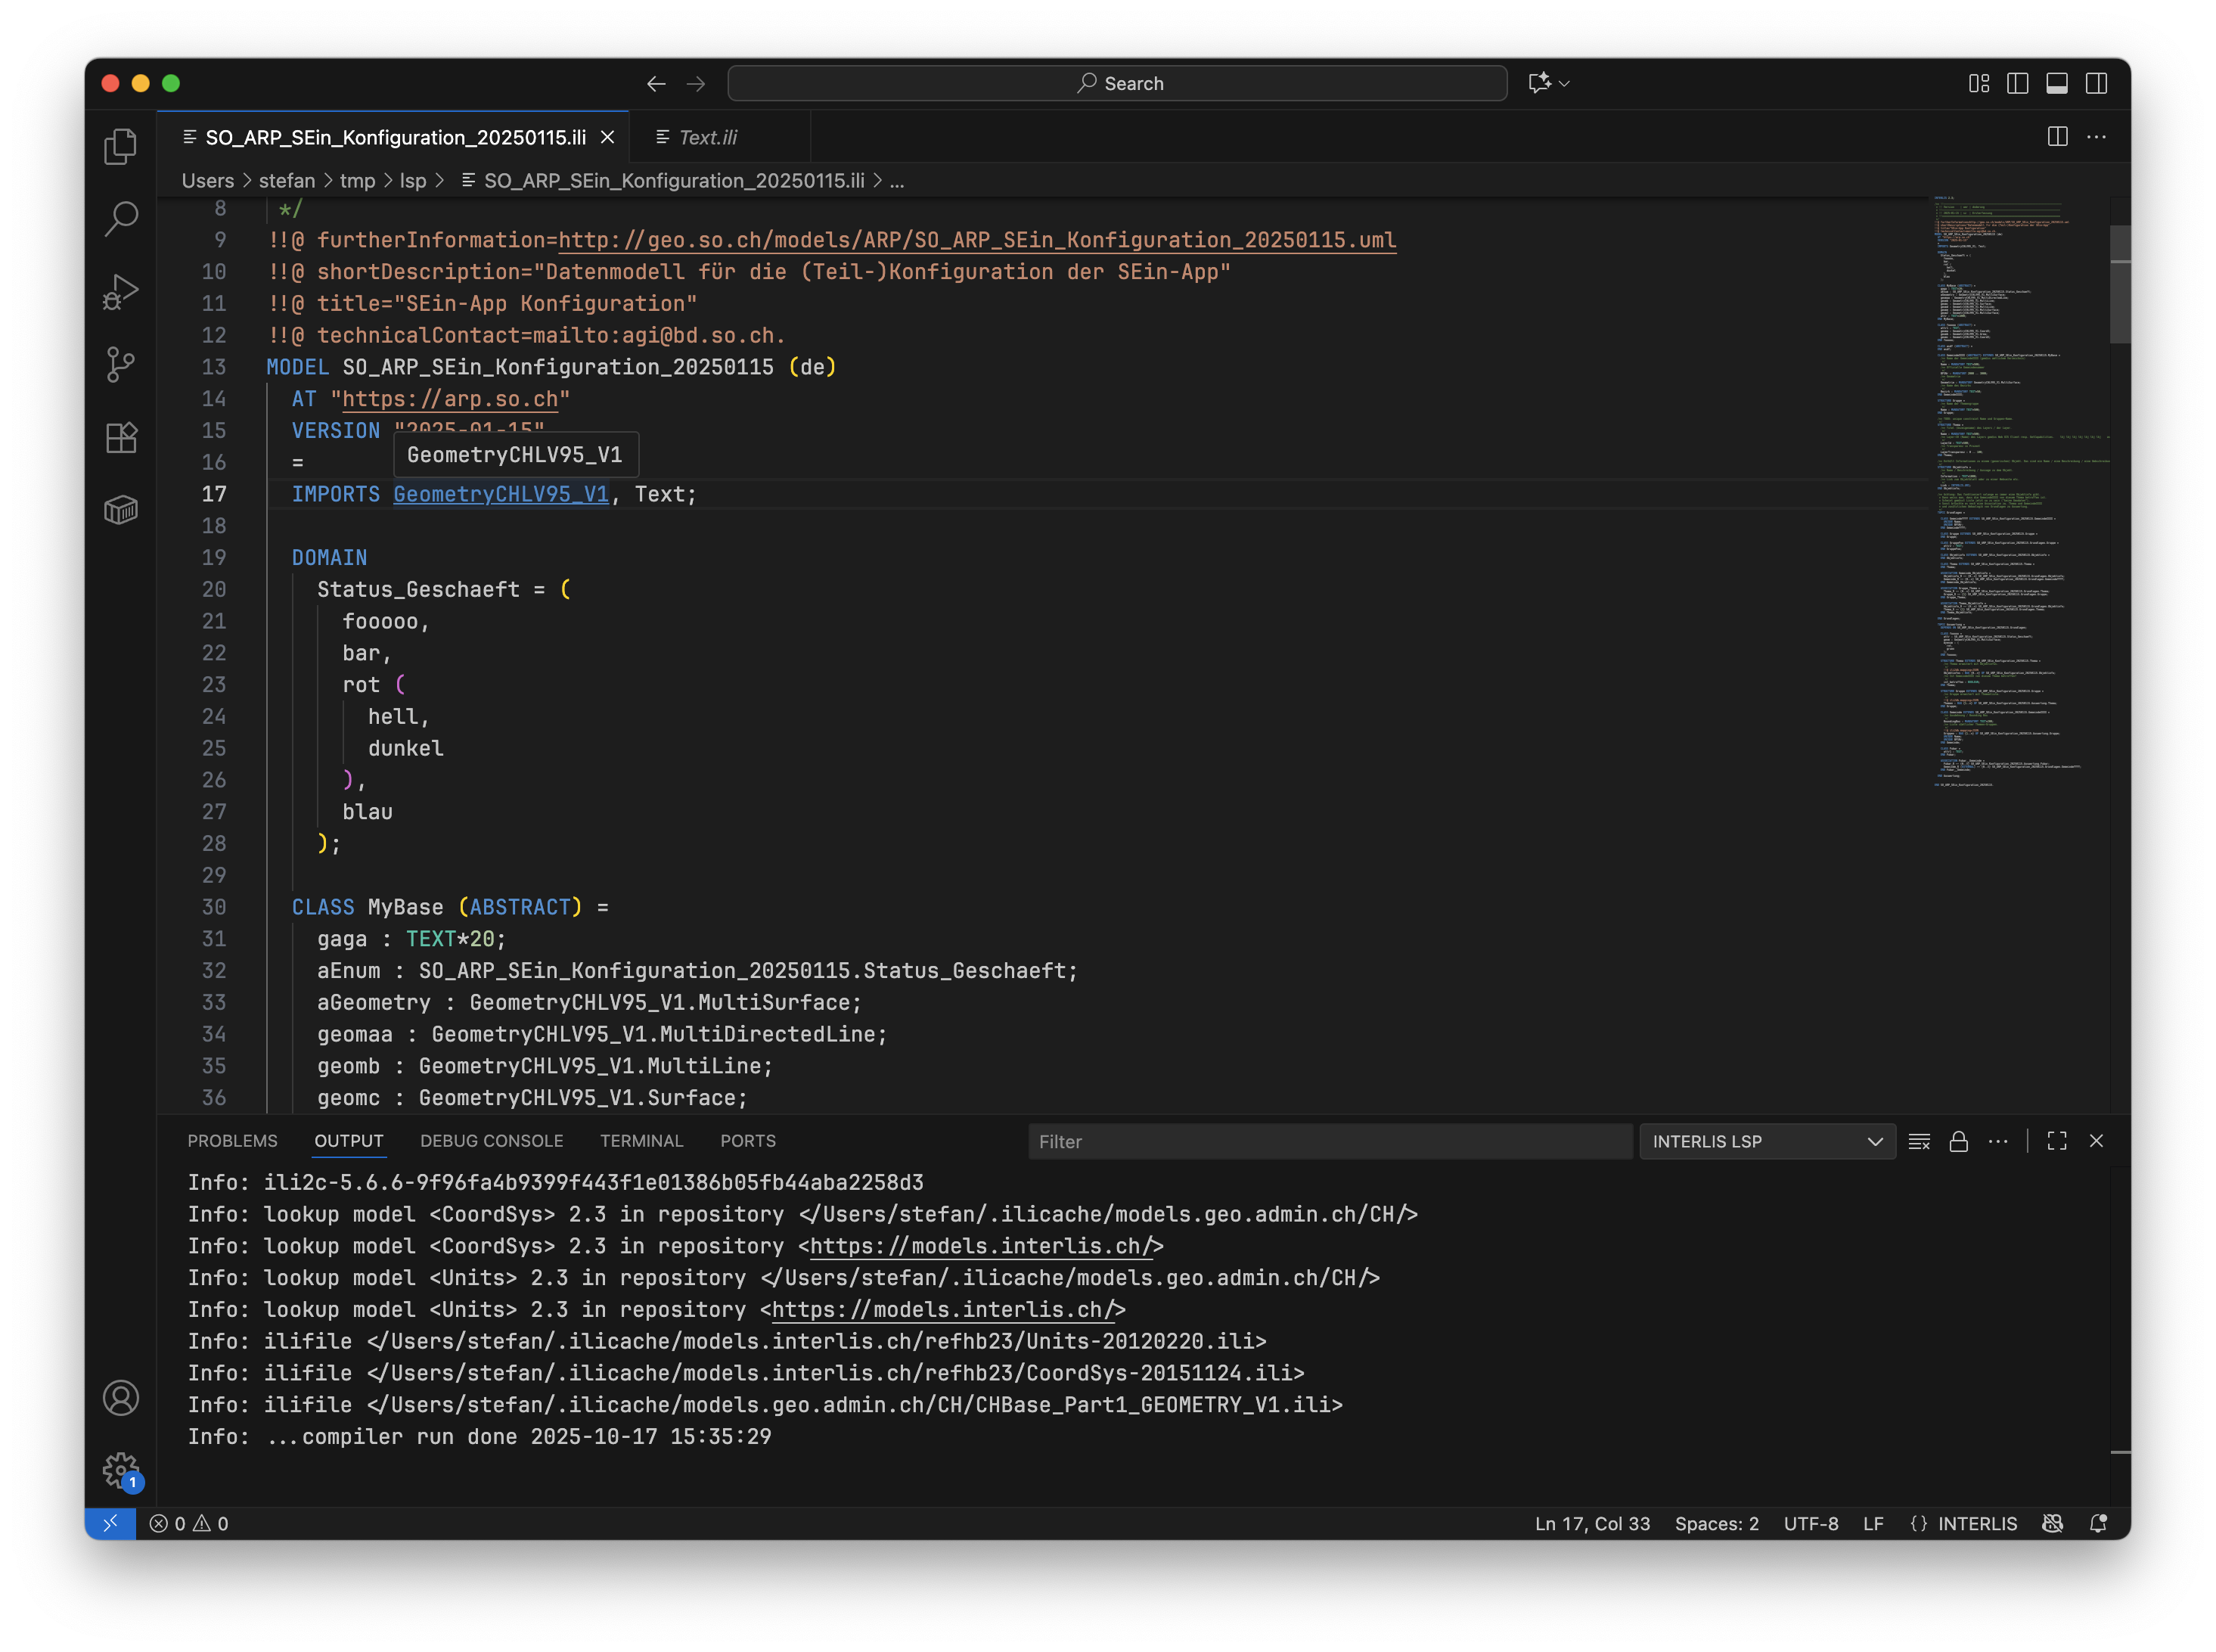
Task: Open the breadcrumb ellipsis after the file name
Action: (897, 181)
